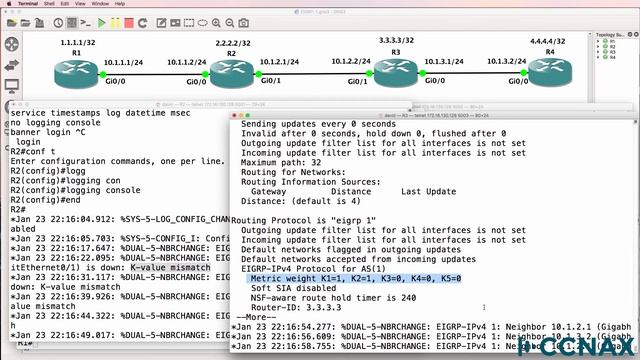This screenshot has height=360, width=640.
Task: Open the snapshot manager clock icon
Action: [58, 23]
